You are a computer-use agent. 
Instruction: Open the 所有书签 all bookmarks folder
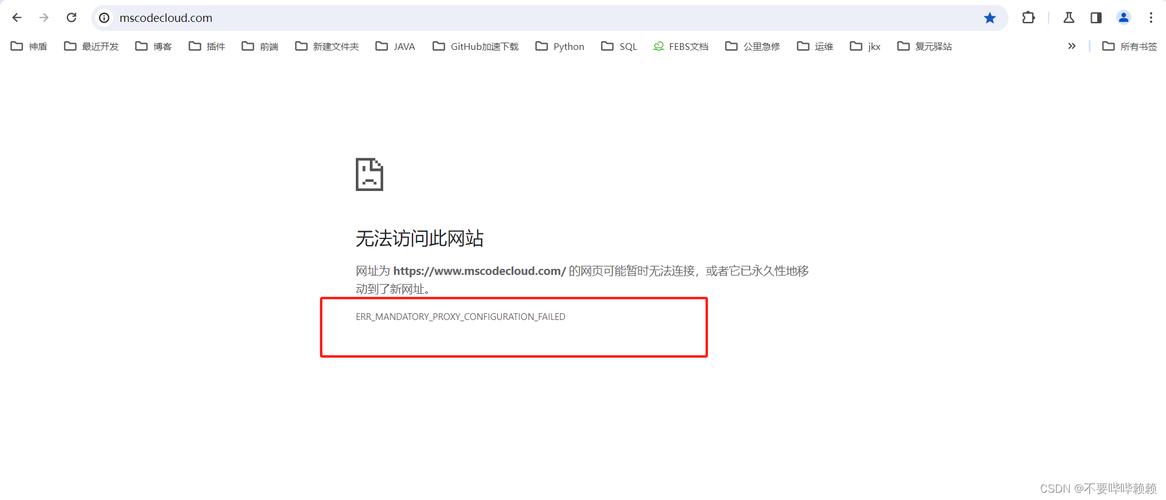click(x=1130, y=46)
